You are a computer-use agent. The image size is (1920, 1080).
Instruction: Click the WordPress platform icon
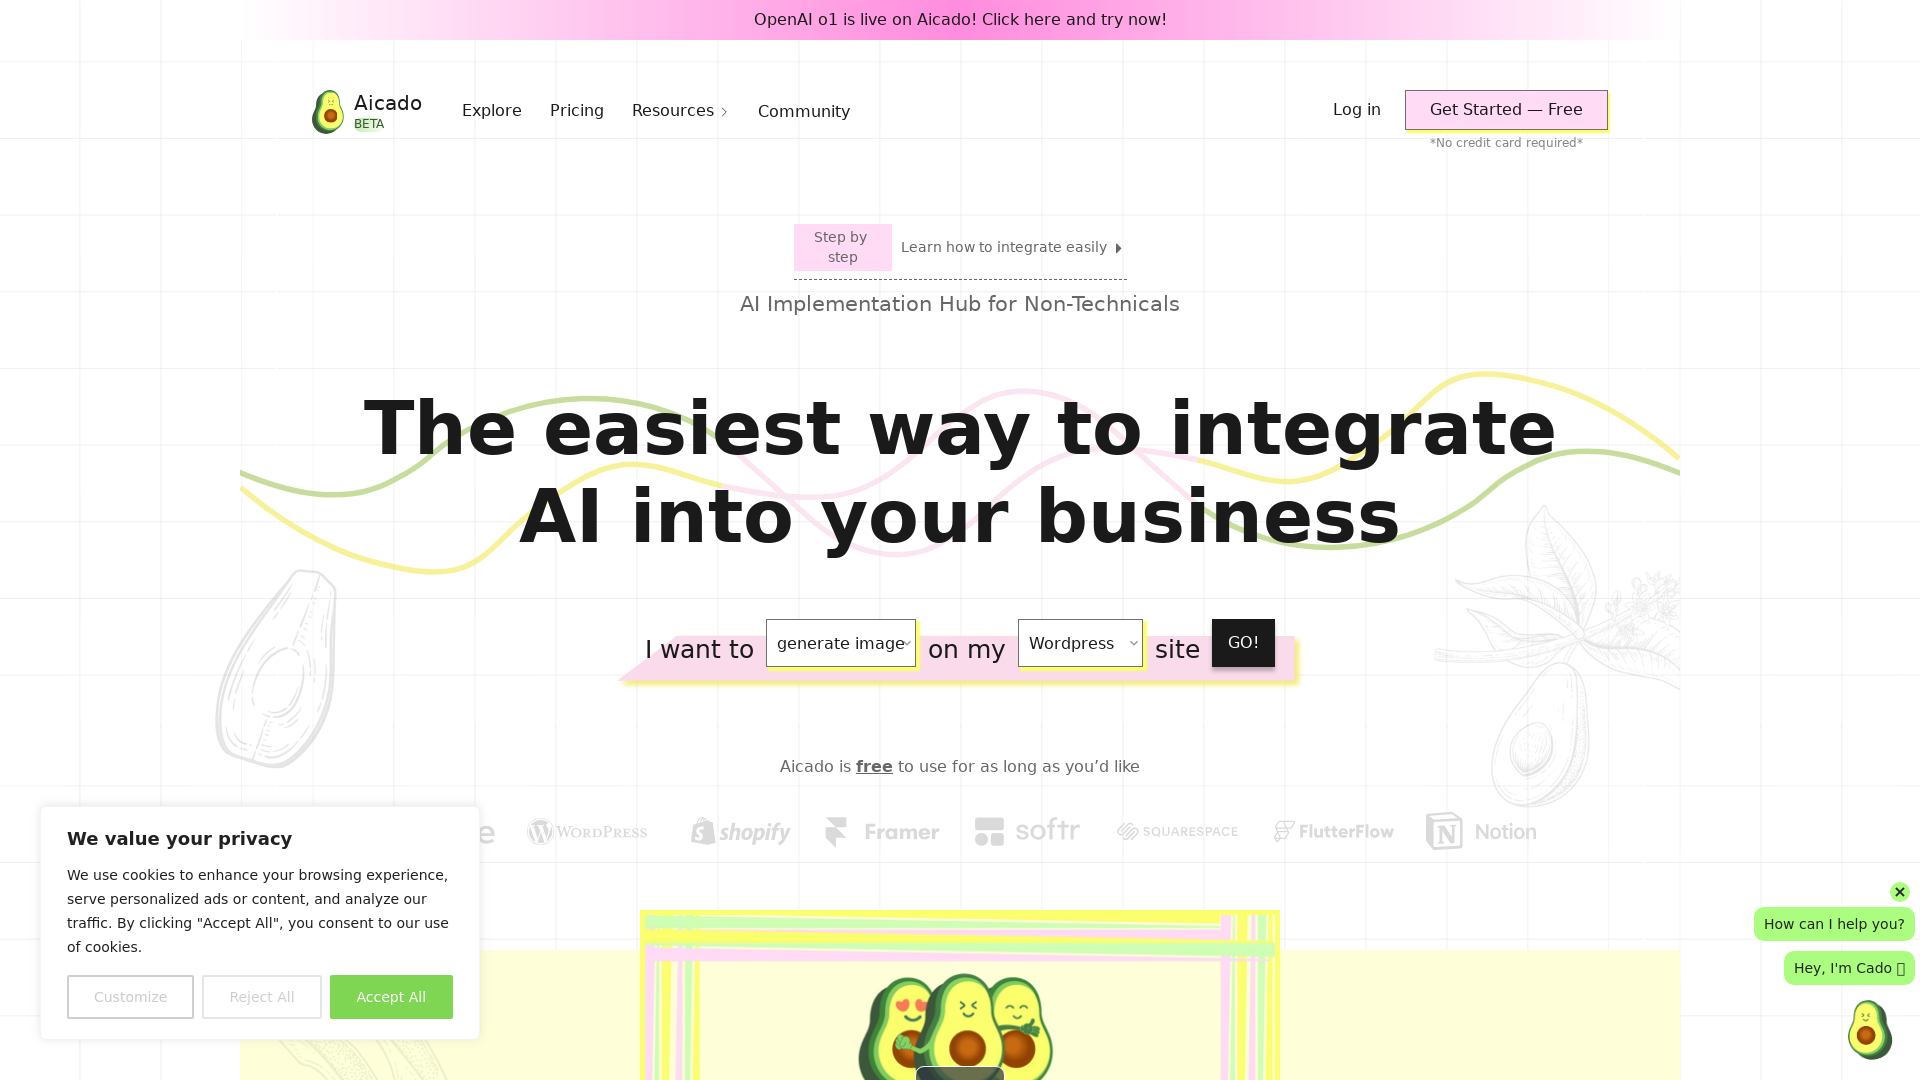[587, 831]
